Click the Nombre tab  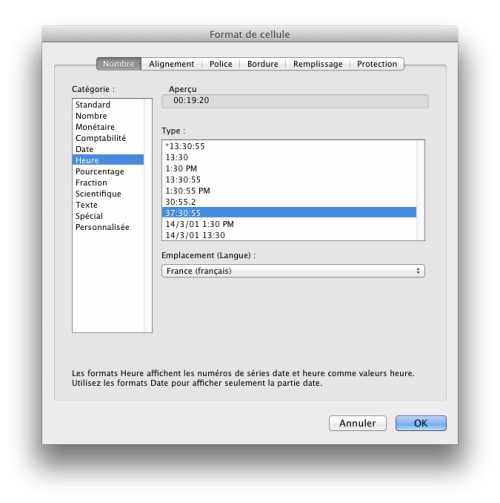(119, 64)
